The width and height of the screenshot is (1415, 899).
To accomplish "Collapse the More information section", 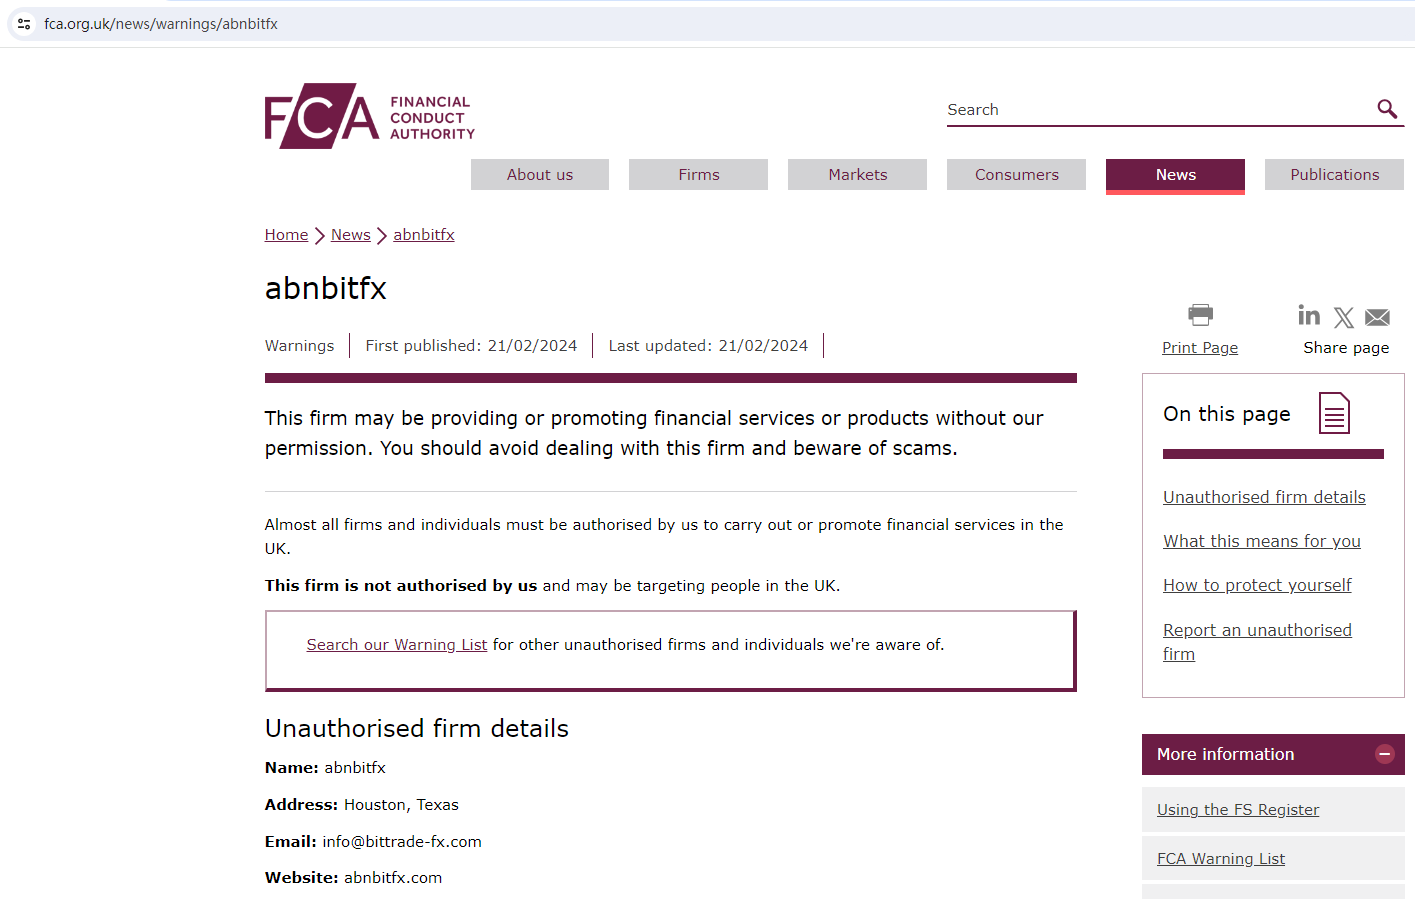I will [1384, 754].
